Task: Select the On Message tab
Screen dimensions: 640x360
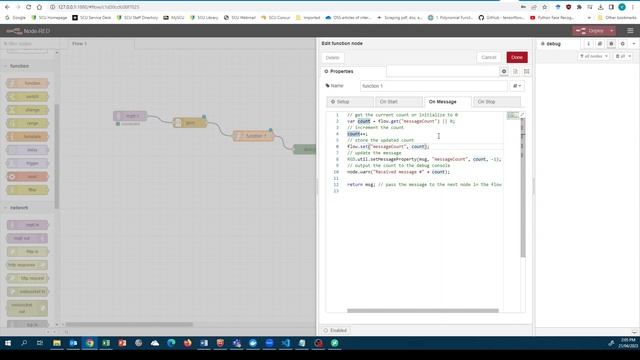Action: point(448,102)
